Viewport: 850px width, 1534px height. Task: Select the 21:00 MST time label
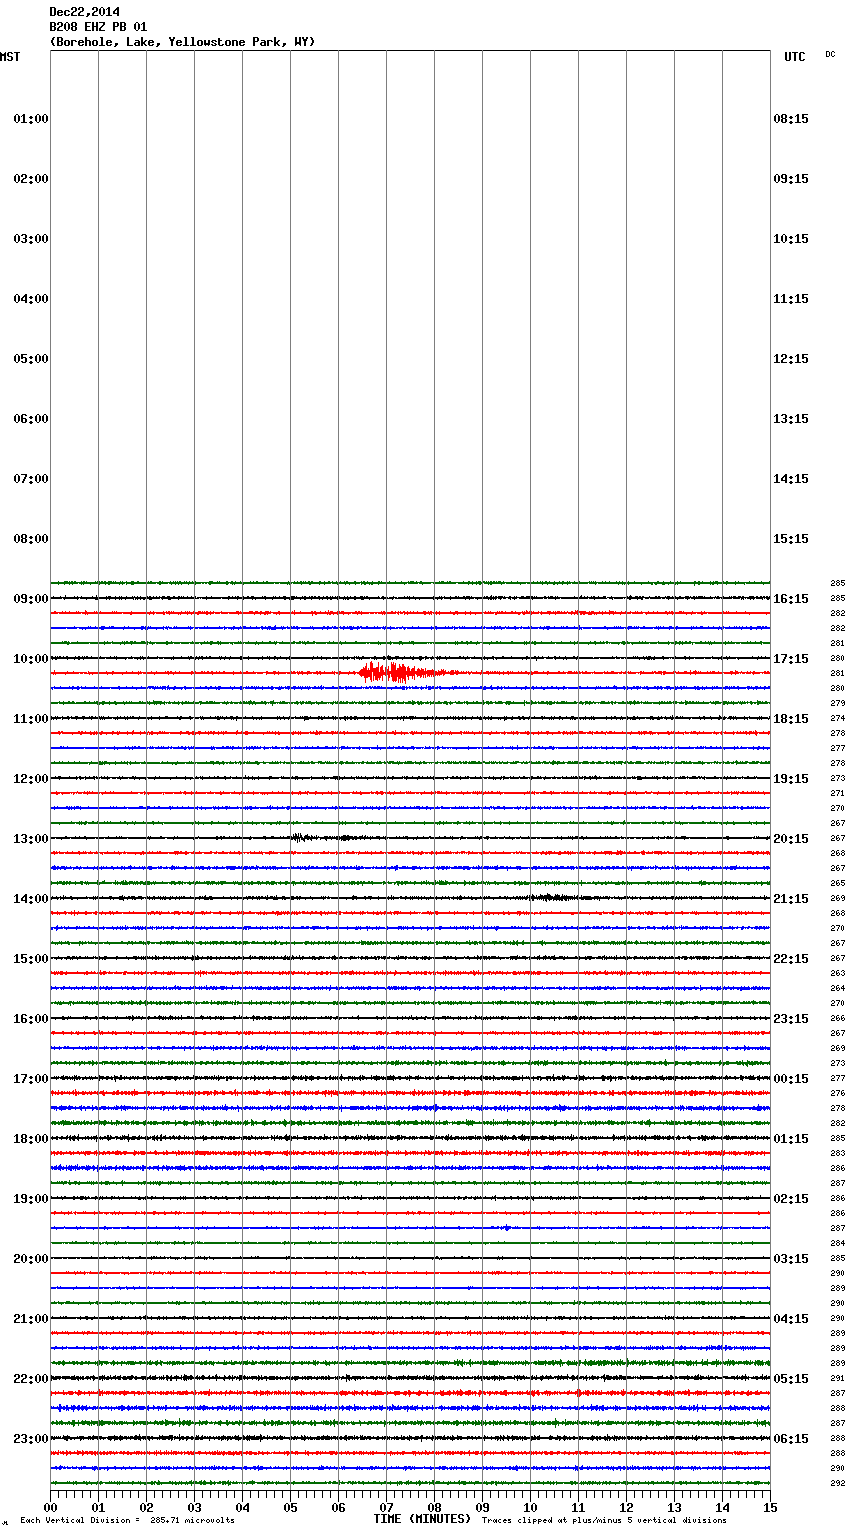point(31,1319)
